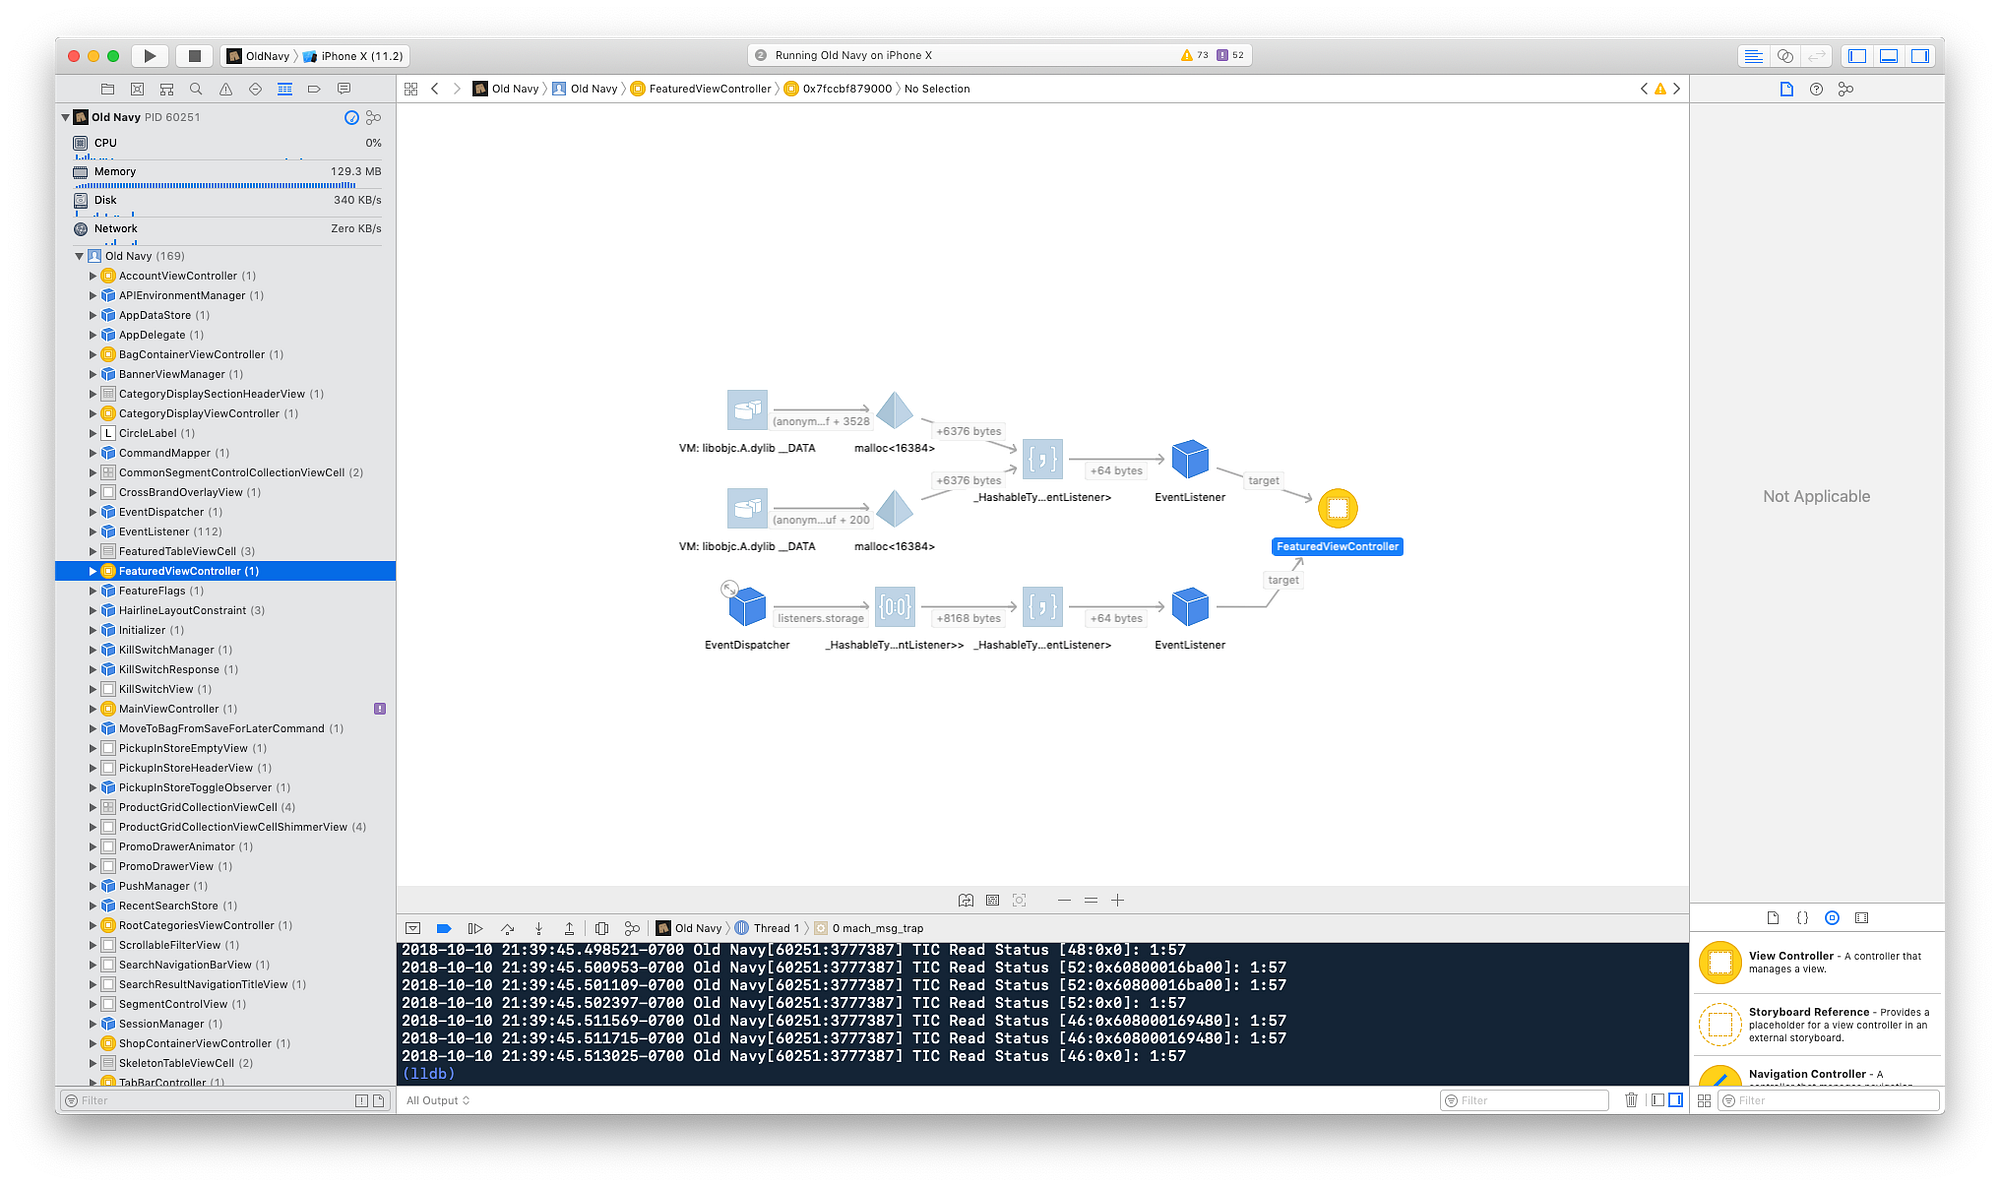Screen dimensions: 2000x1187
Task: Select the Object library tab
Action: coord(1832,918)
